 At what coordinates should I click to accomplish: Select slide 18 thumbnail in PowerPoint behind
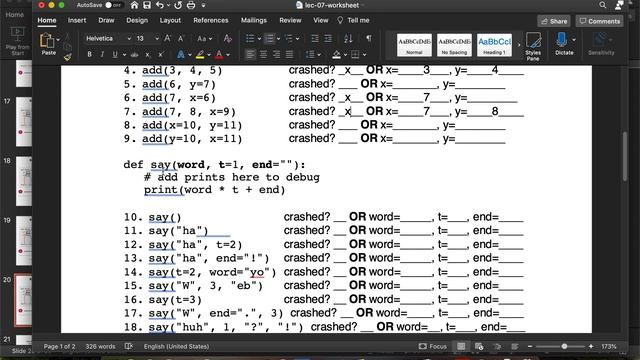click(24, 181)
